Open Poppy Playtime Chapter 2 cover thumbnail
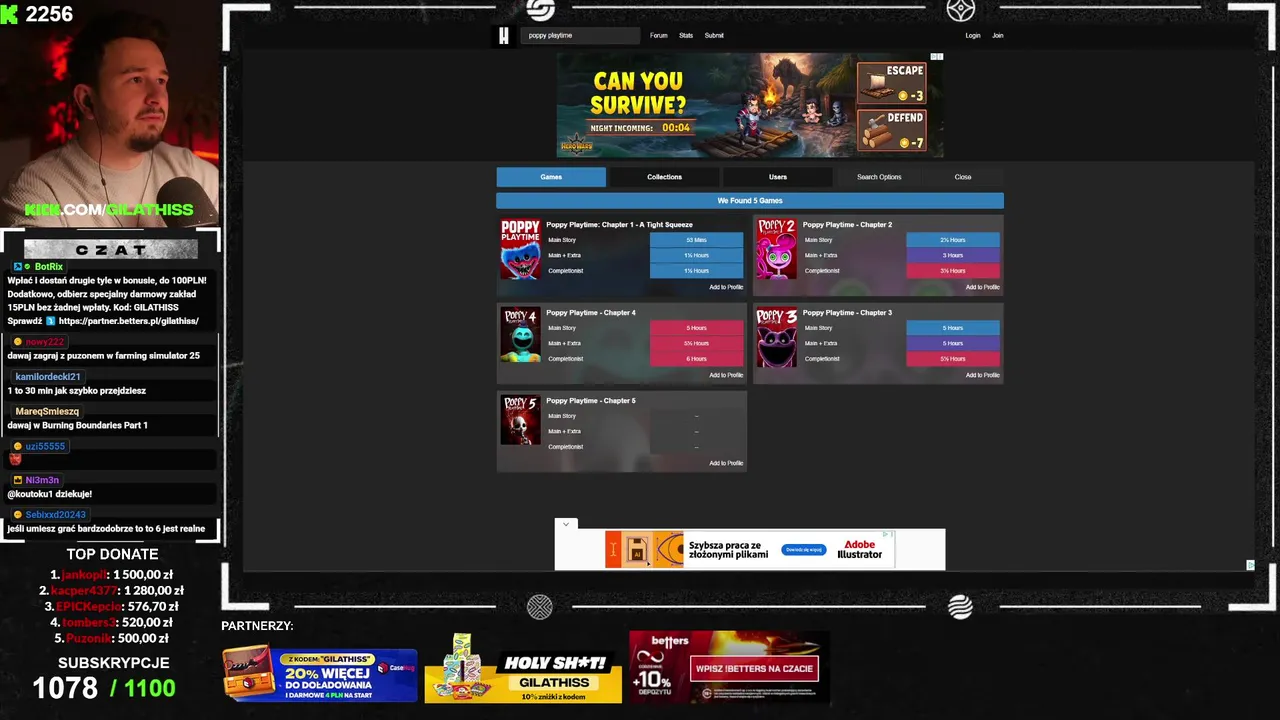Screen dimensions: 1280x720 [x=777, y=249]
